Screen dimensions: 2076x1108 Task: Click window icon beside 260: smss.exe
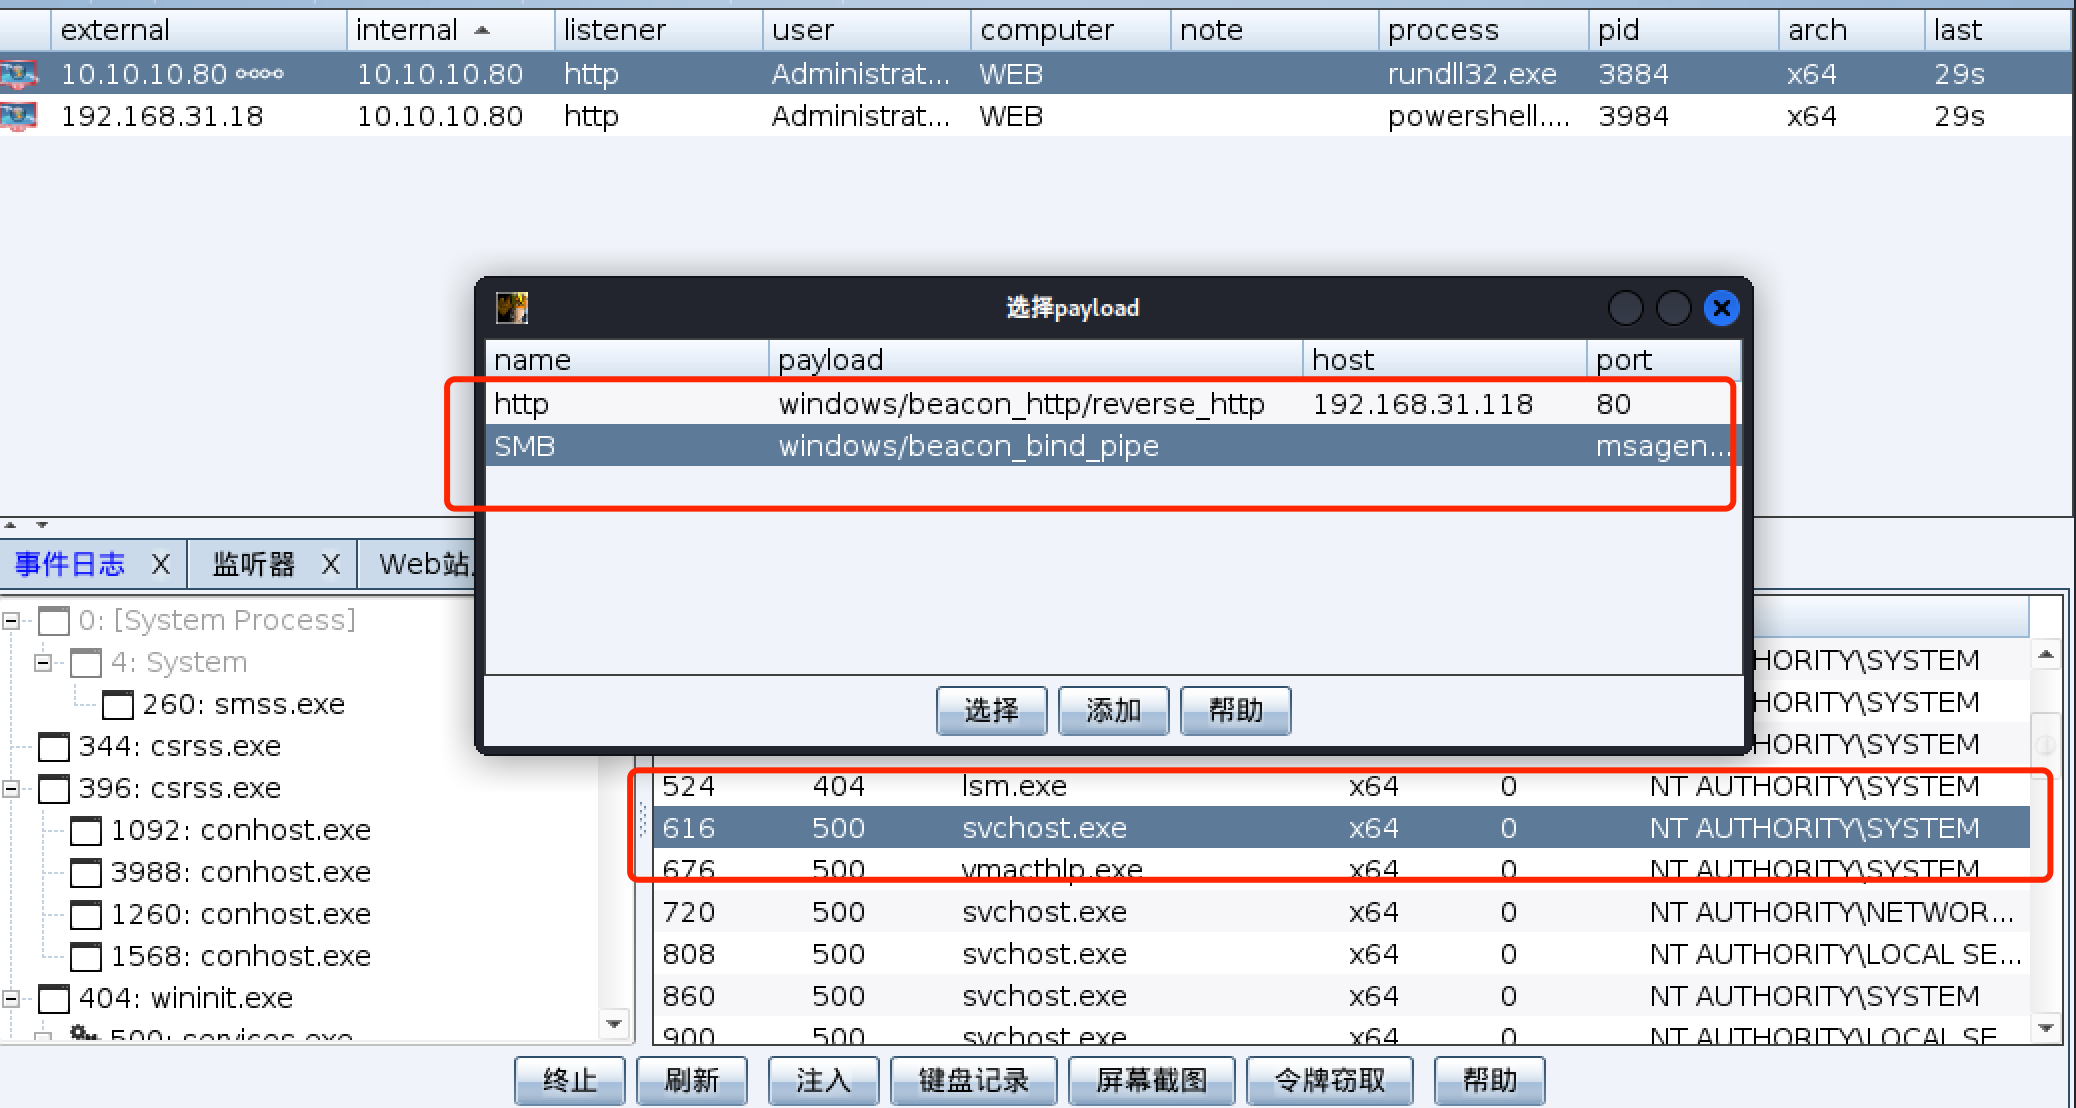coord(118,705)
